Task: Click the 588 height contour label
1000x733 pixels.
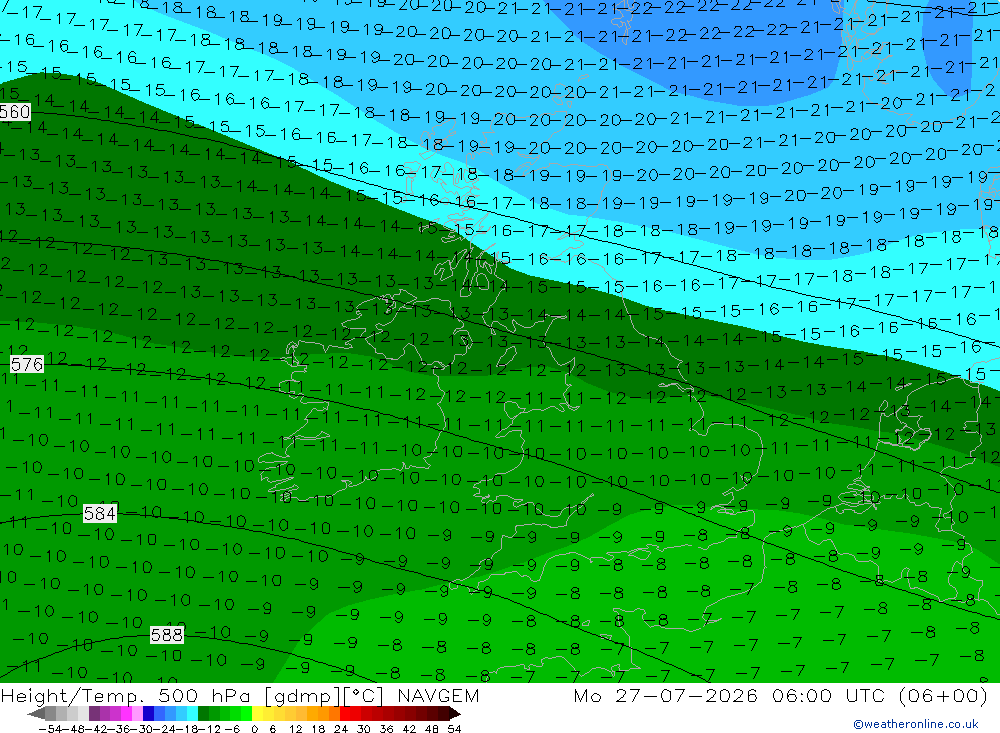Action: tap(167, 635)
